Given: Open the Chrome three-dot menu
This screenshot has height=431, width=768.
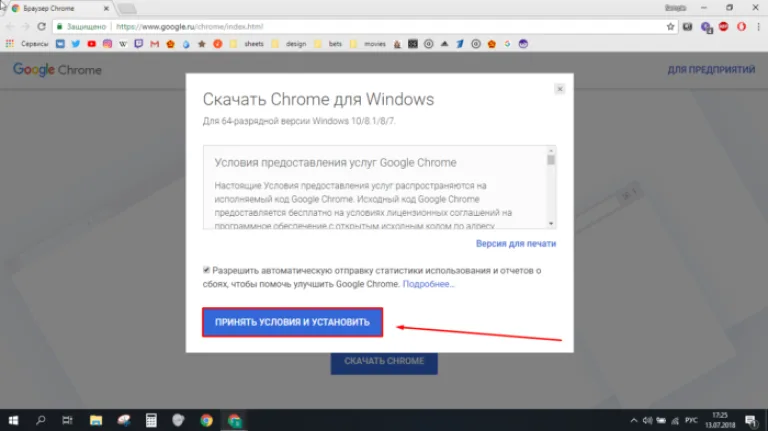Looking at the screenshot, I should tap(758, 26).
